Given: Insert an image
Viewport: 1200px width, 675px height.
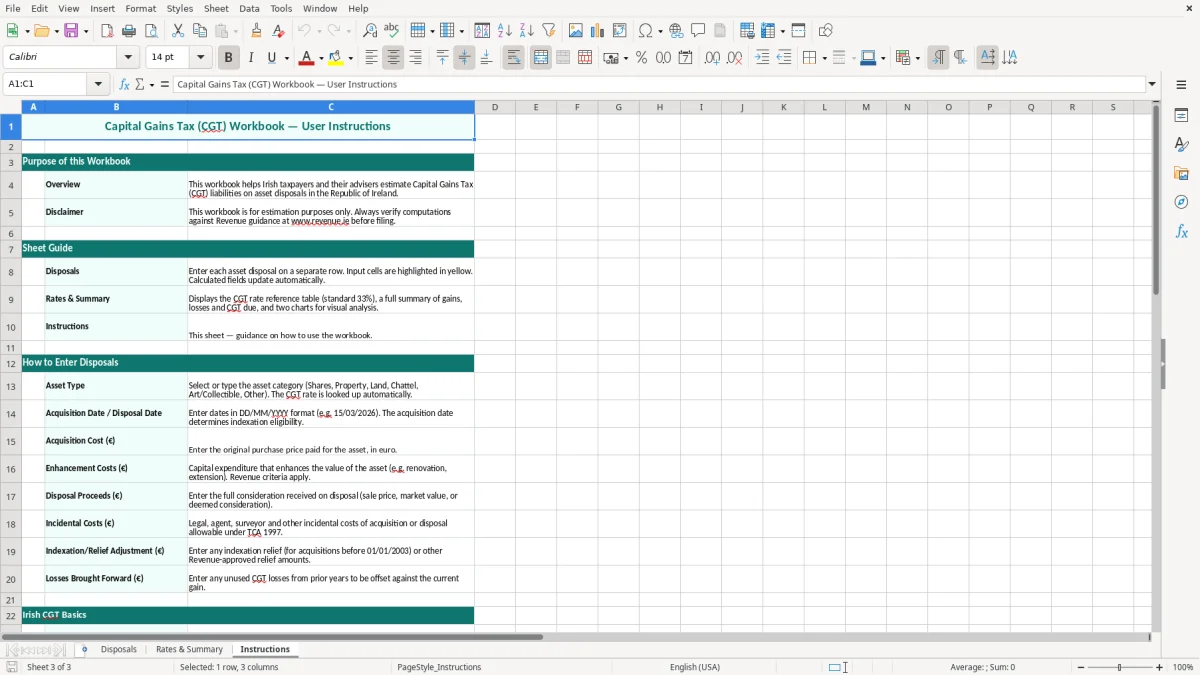Looking at the screenshot, I should point(576,31).
